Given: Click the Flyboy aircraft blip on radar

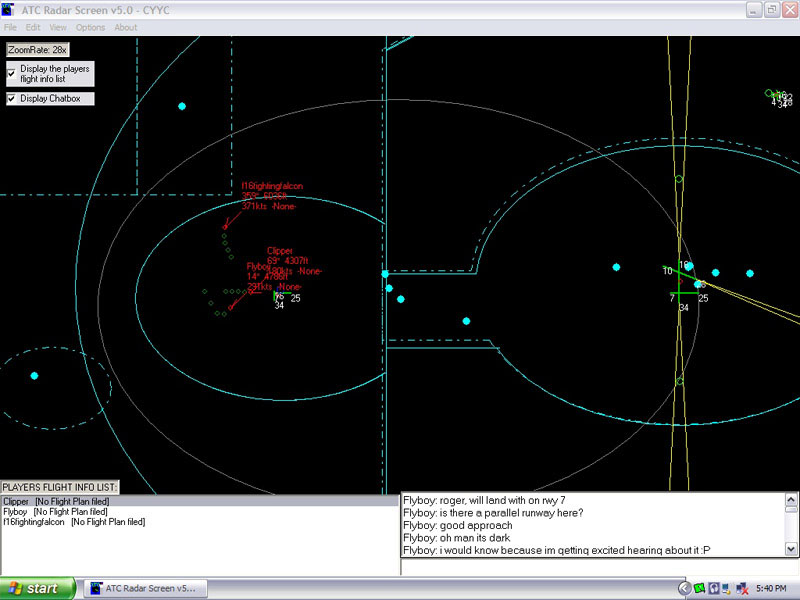Looking at the screenshot, I should click(x=230, y=307).
